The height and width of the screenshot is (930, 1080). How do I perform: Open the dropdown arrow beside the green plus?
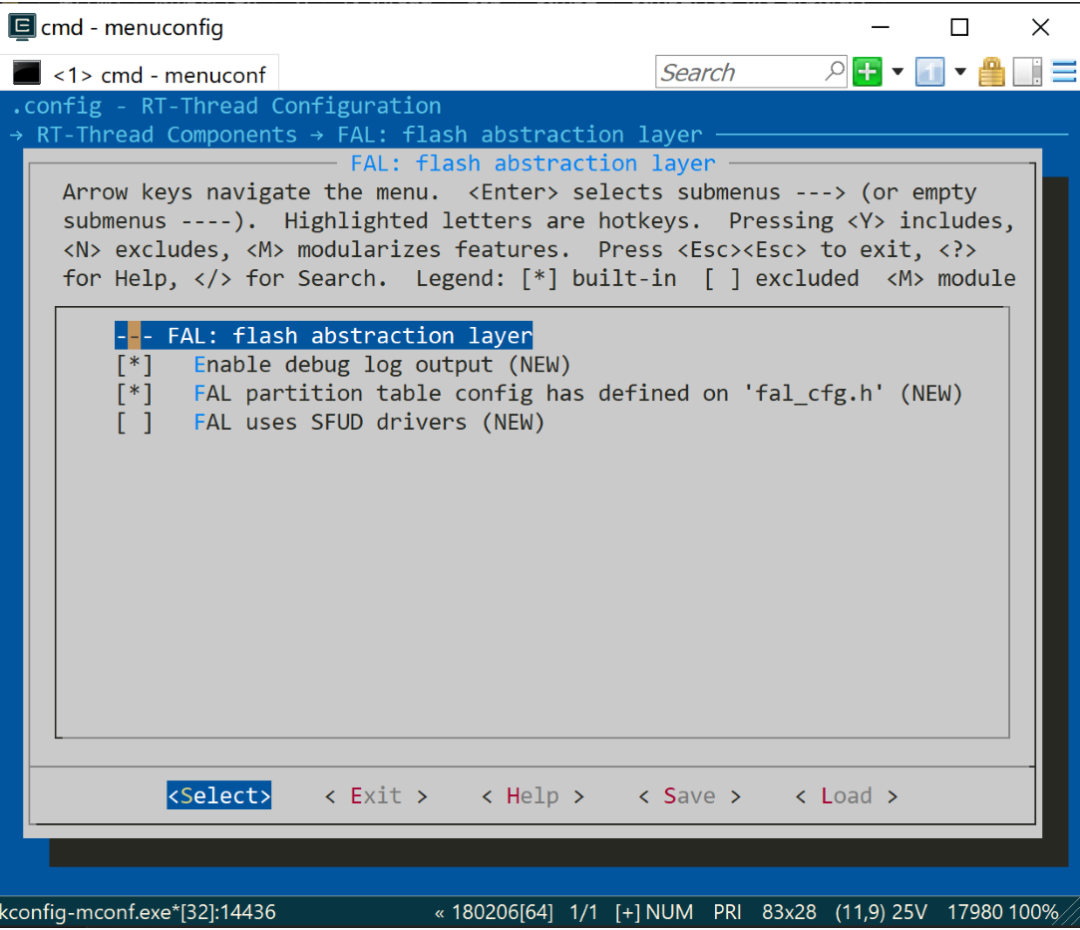[897, 71]
